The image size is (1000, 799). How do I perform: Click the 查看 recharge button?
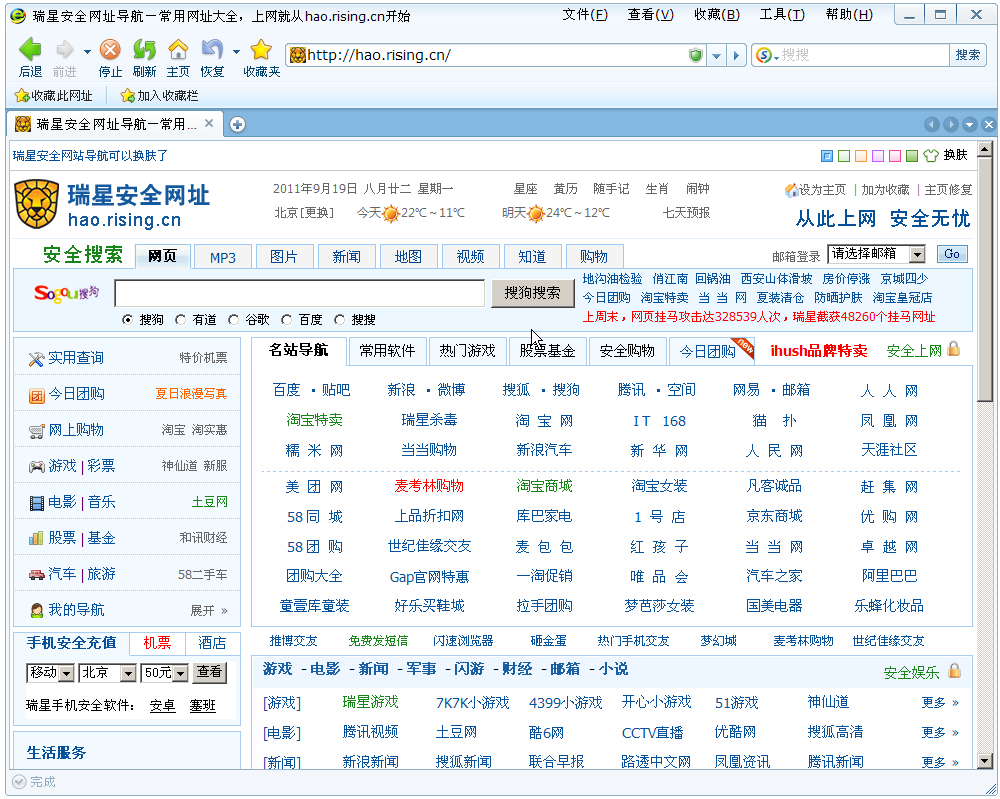pyautogui.click(x=209, y=672)
